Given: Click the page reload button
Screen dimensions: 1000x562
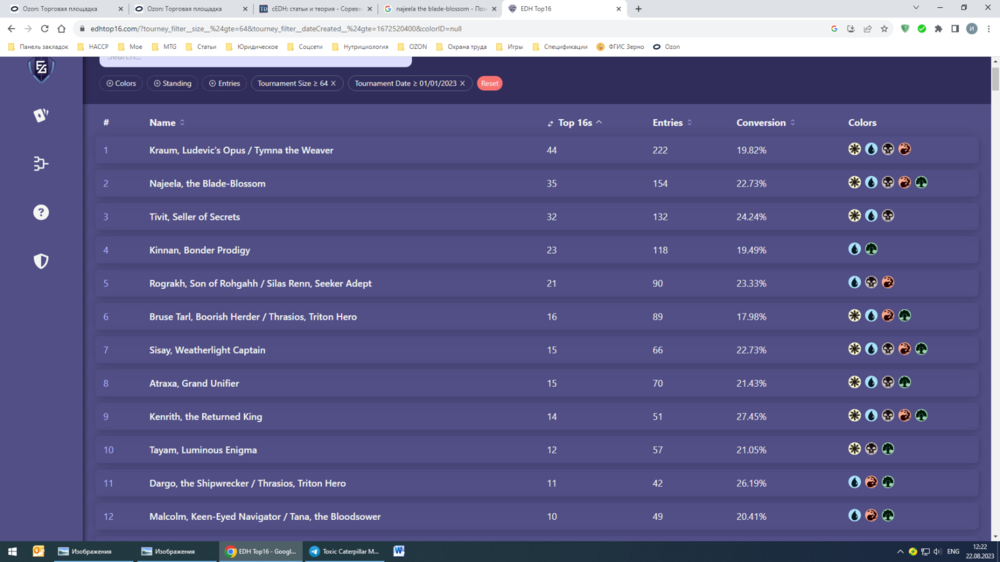Looking at the screenshot, I should [44, 29].
